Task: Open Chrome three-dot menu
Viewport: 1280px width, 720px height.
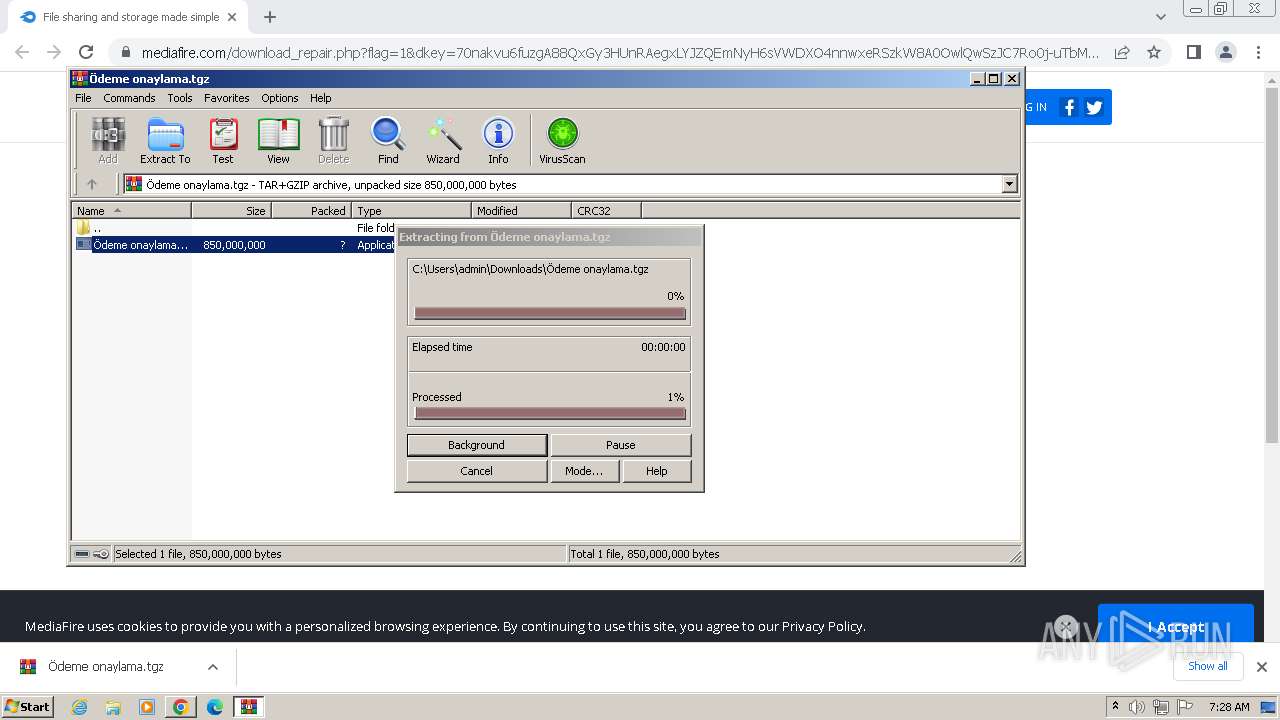Action: click(1257, 52)
